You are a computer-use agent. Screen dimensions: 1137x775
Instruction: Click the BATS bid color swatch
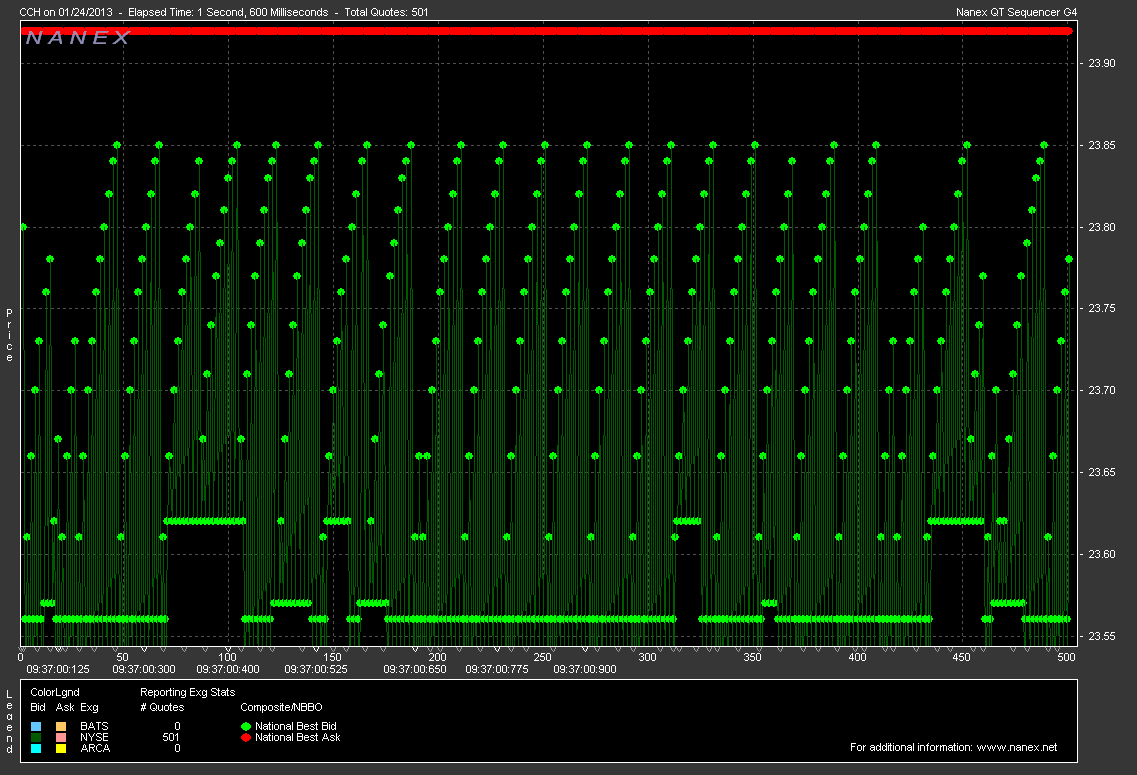click(x=36, y=726)
